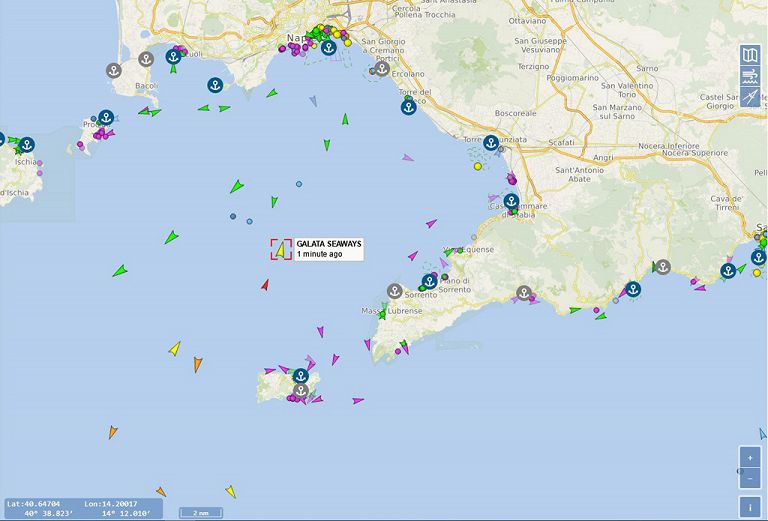Open the Torre del Greco blue anchor
Image resolution: width=768 pixels, height=521 pixels.
pyautogui.click(x=409, y=107)
